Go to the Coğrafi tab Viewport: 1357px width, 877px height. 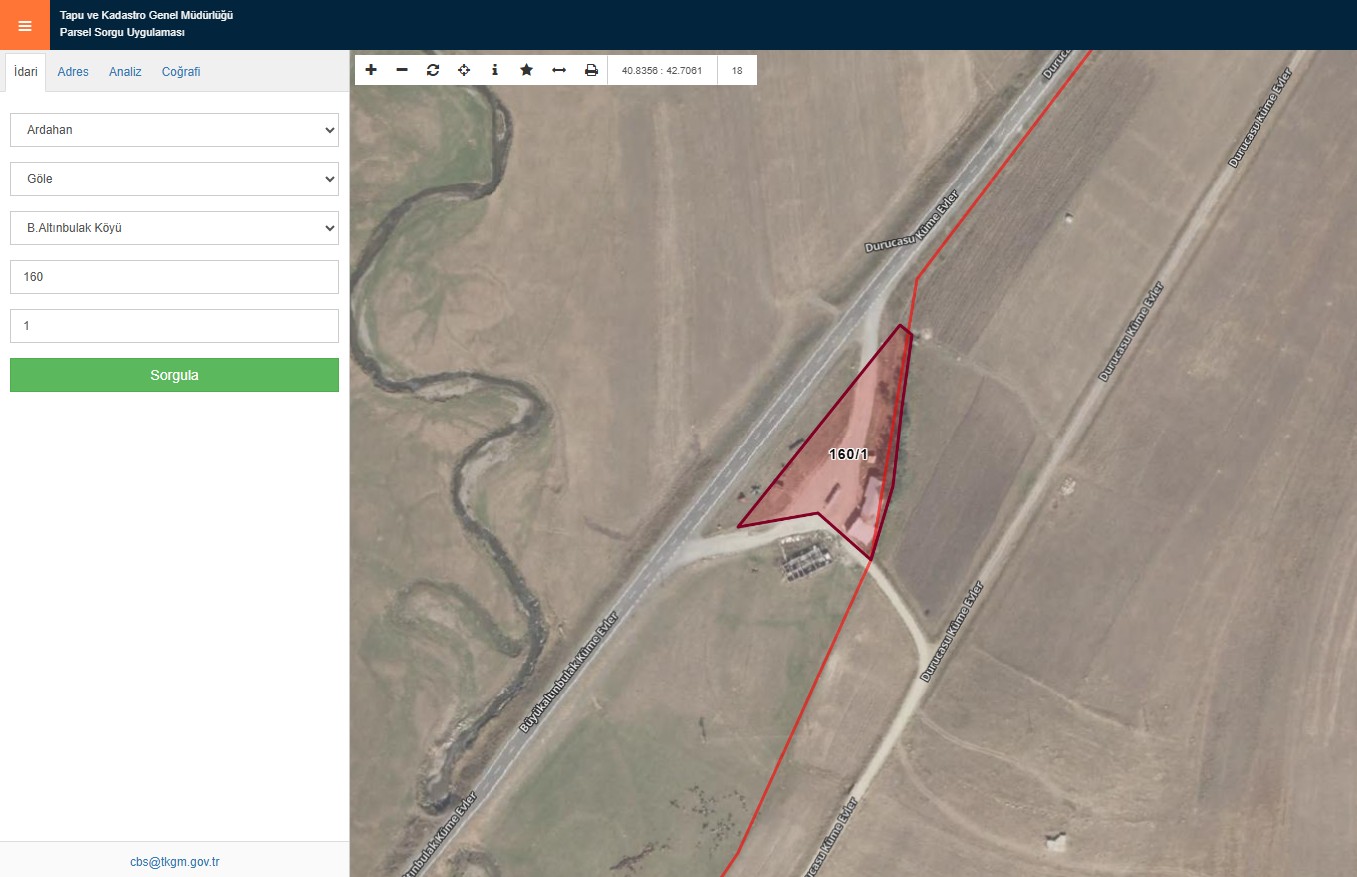pyautogui.click(x=181, y=72)
